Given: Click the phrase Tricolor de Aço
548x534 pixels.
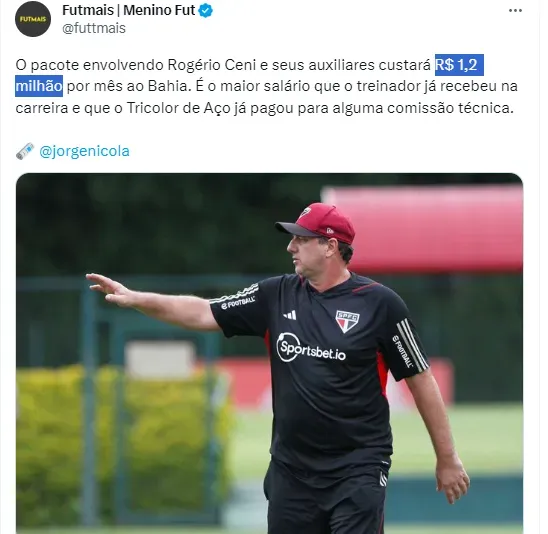Looking at the screenshot, I should [x=178, y=108].
